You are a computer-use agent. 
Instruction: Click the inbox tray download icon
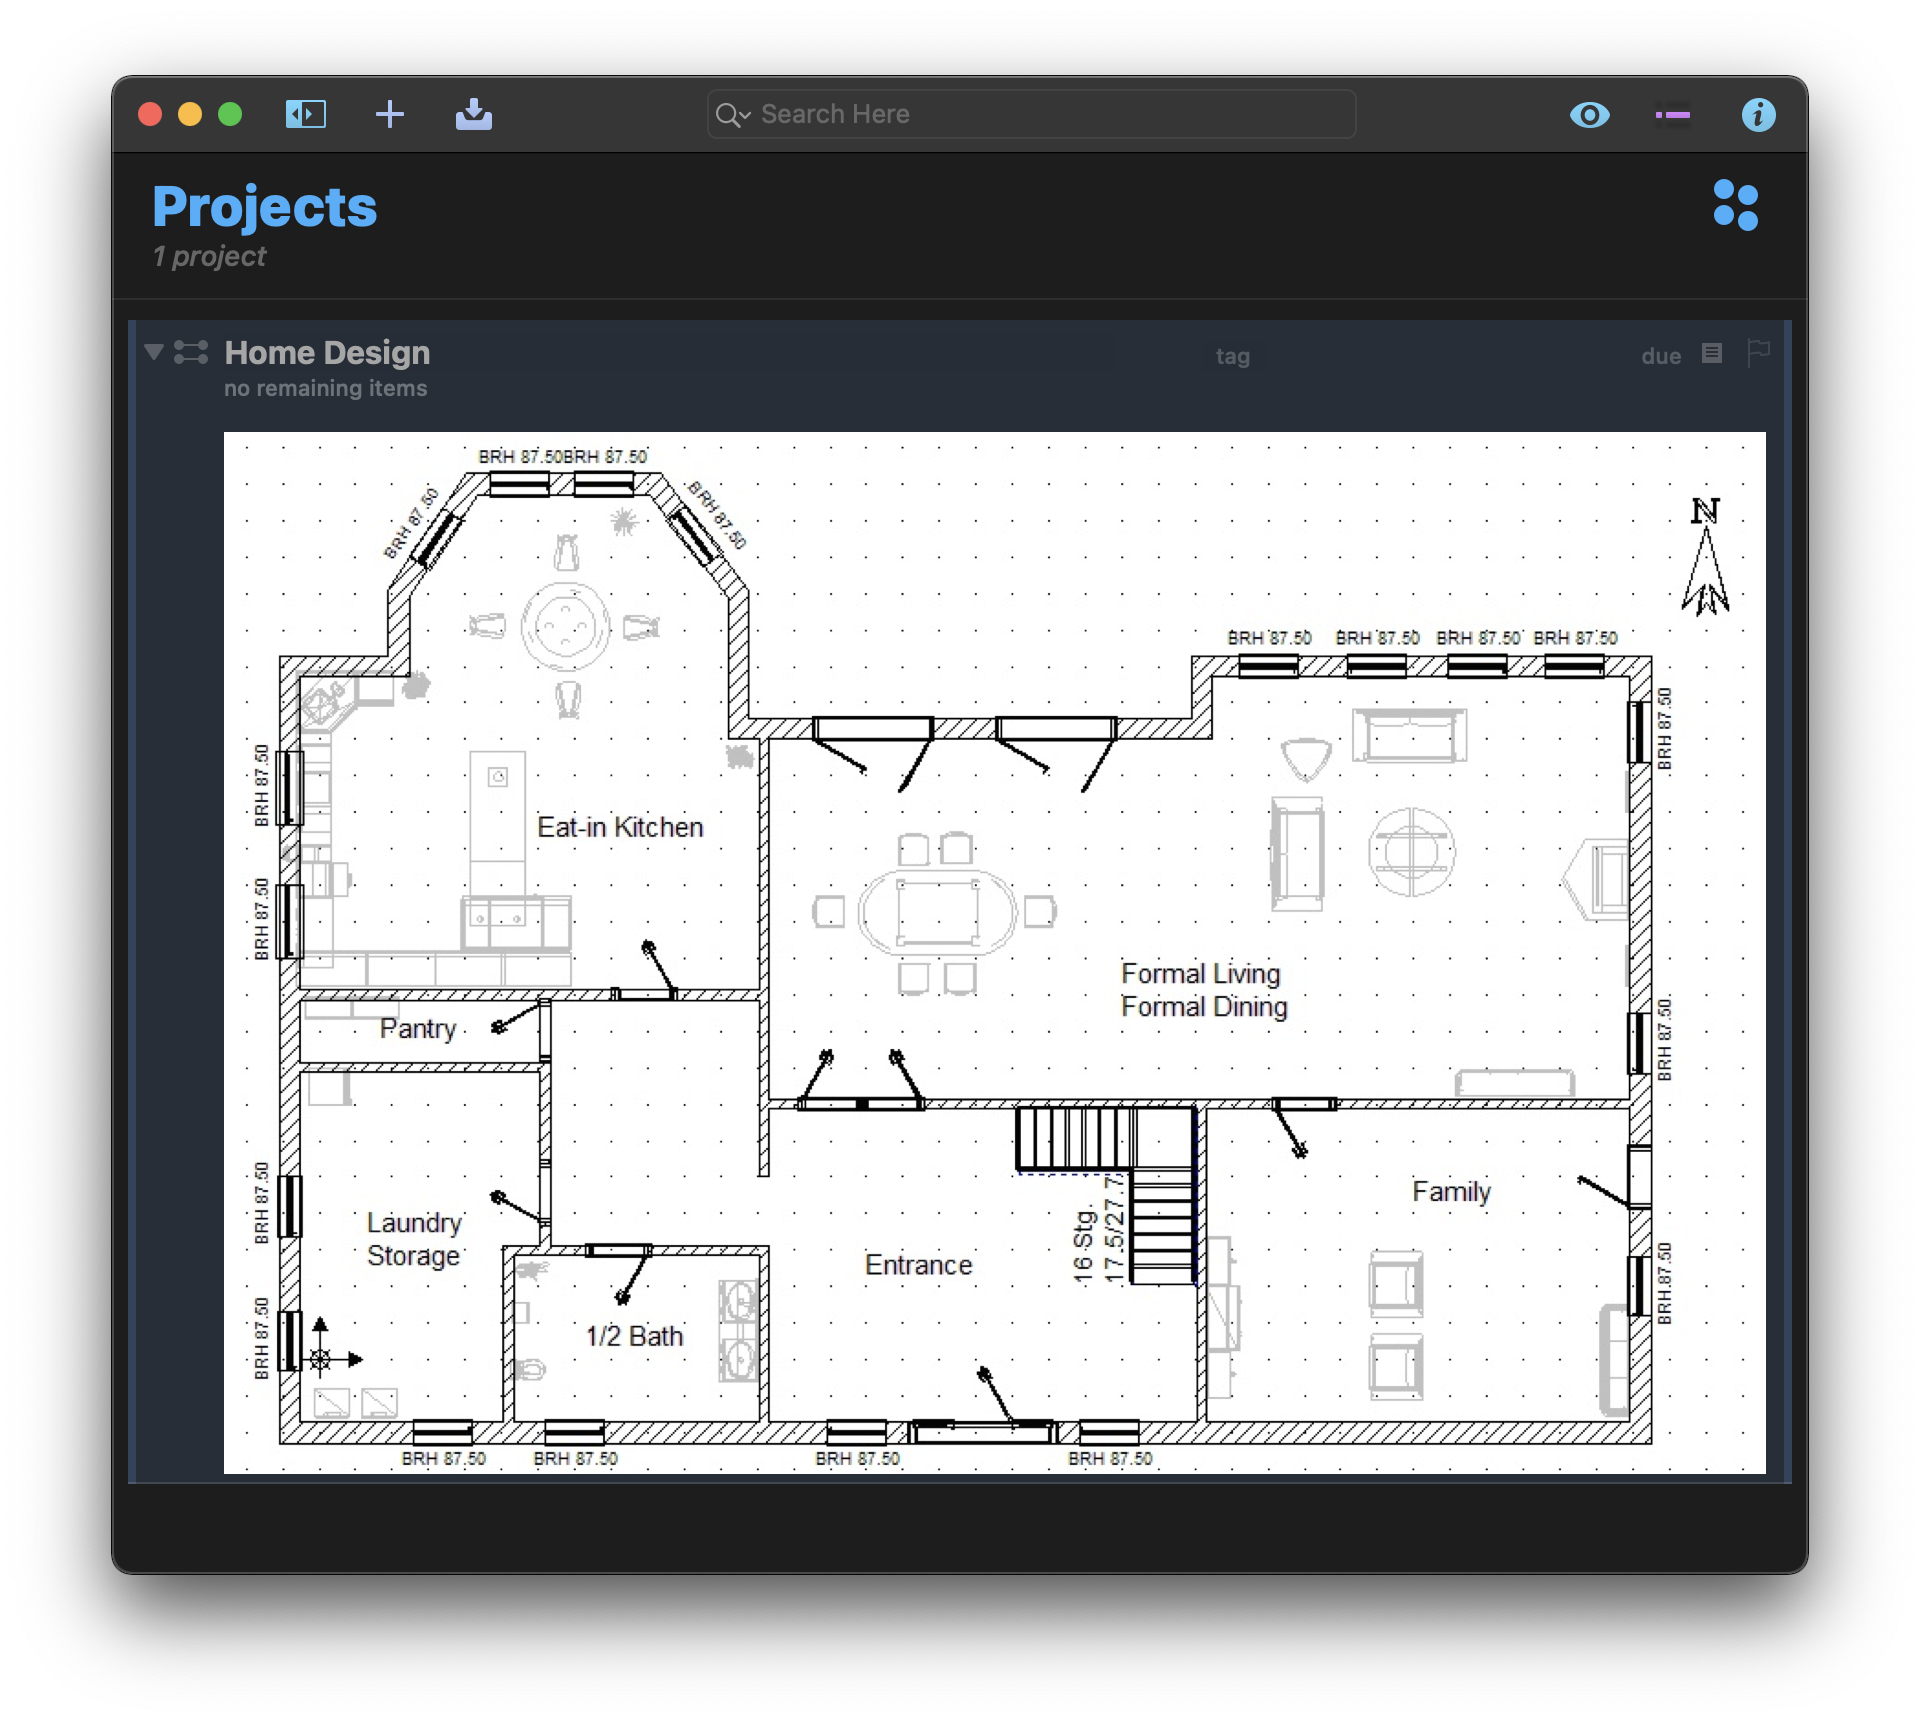click(x=473, y=114)
